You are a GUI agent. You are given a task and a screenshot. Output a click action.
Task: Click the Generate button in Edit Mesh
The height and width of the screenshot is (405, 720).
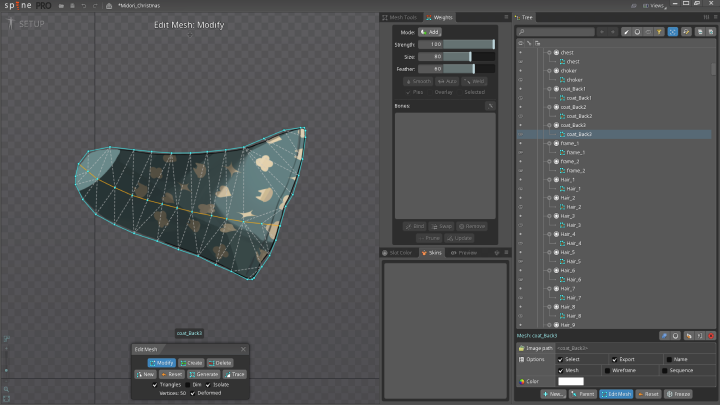coord(203,374)
